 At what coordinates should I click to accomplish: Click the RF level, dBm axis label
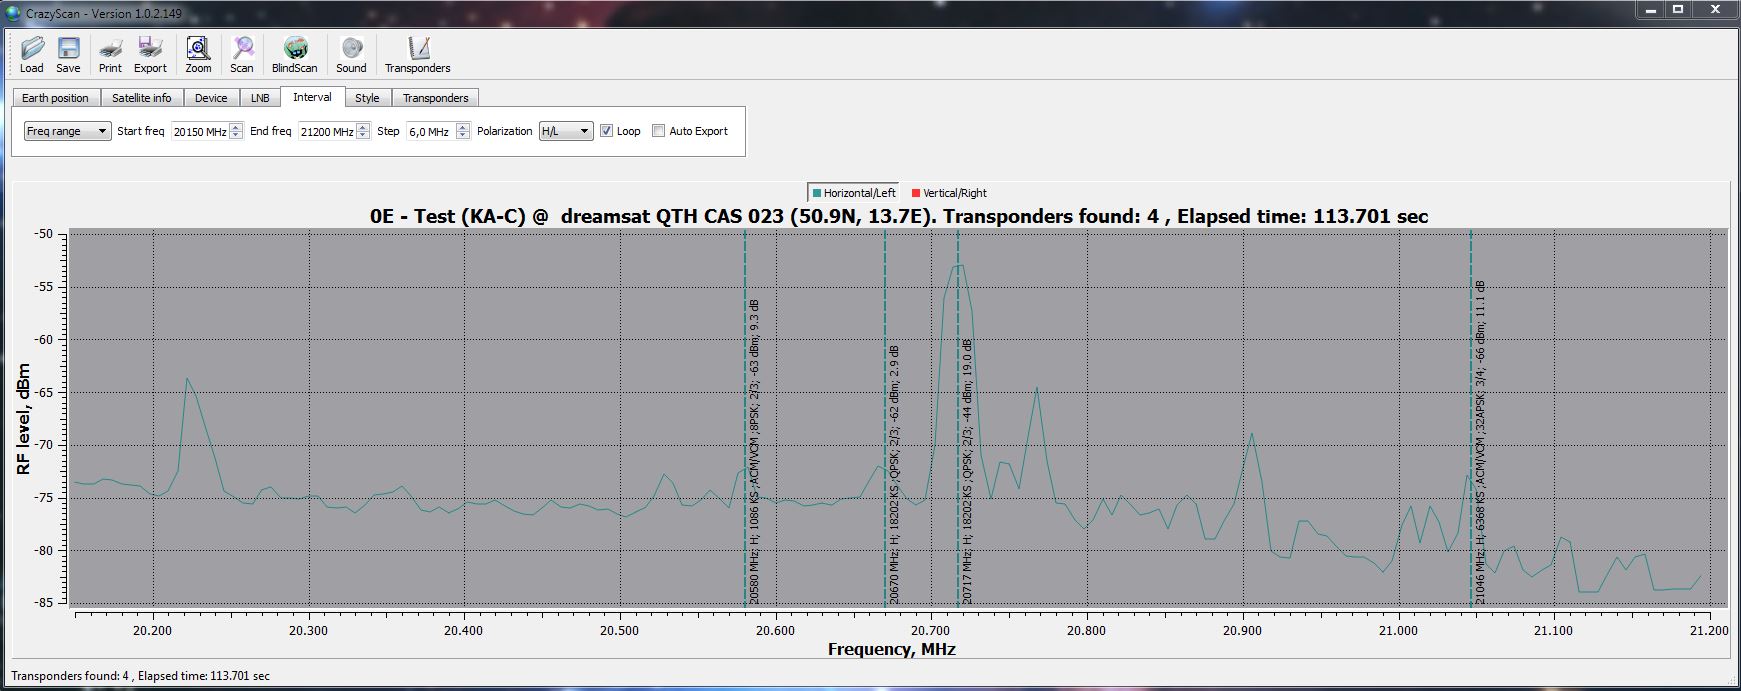tap(23, 419)
